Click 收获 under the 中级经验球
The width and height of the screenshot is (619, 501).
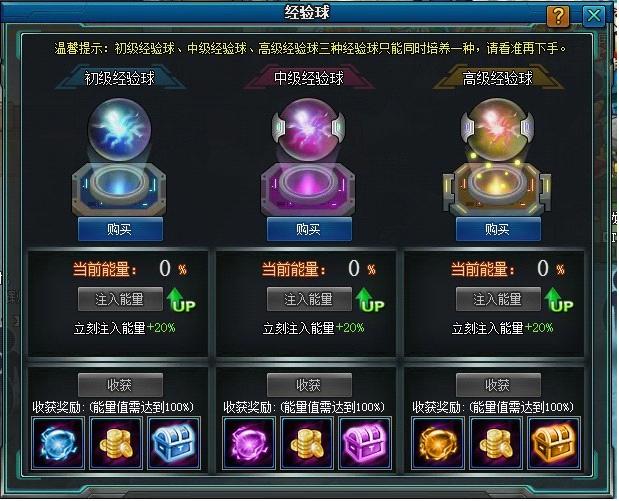309,385
